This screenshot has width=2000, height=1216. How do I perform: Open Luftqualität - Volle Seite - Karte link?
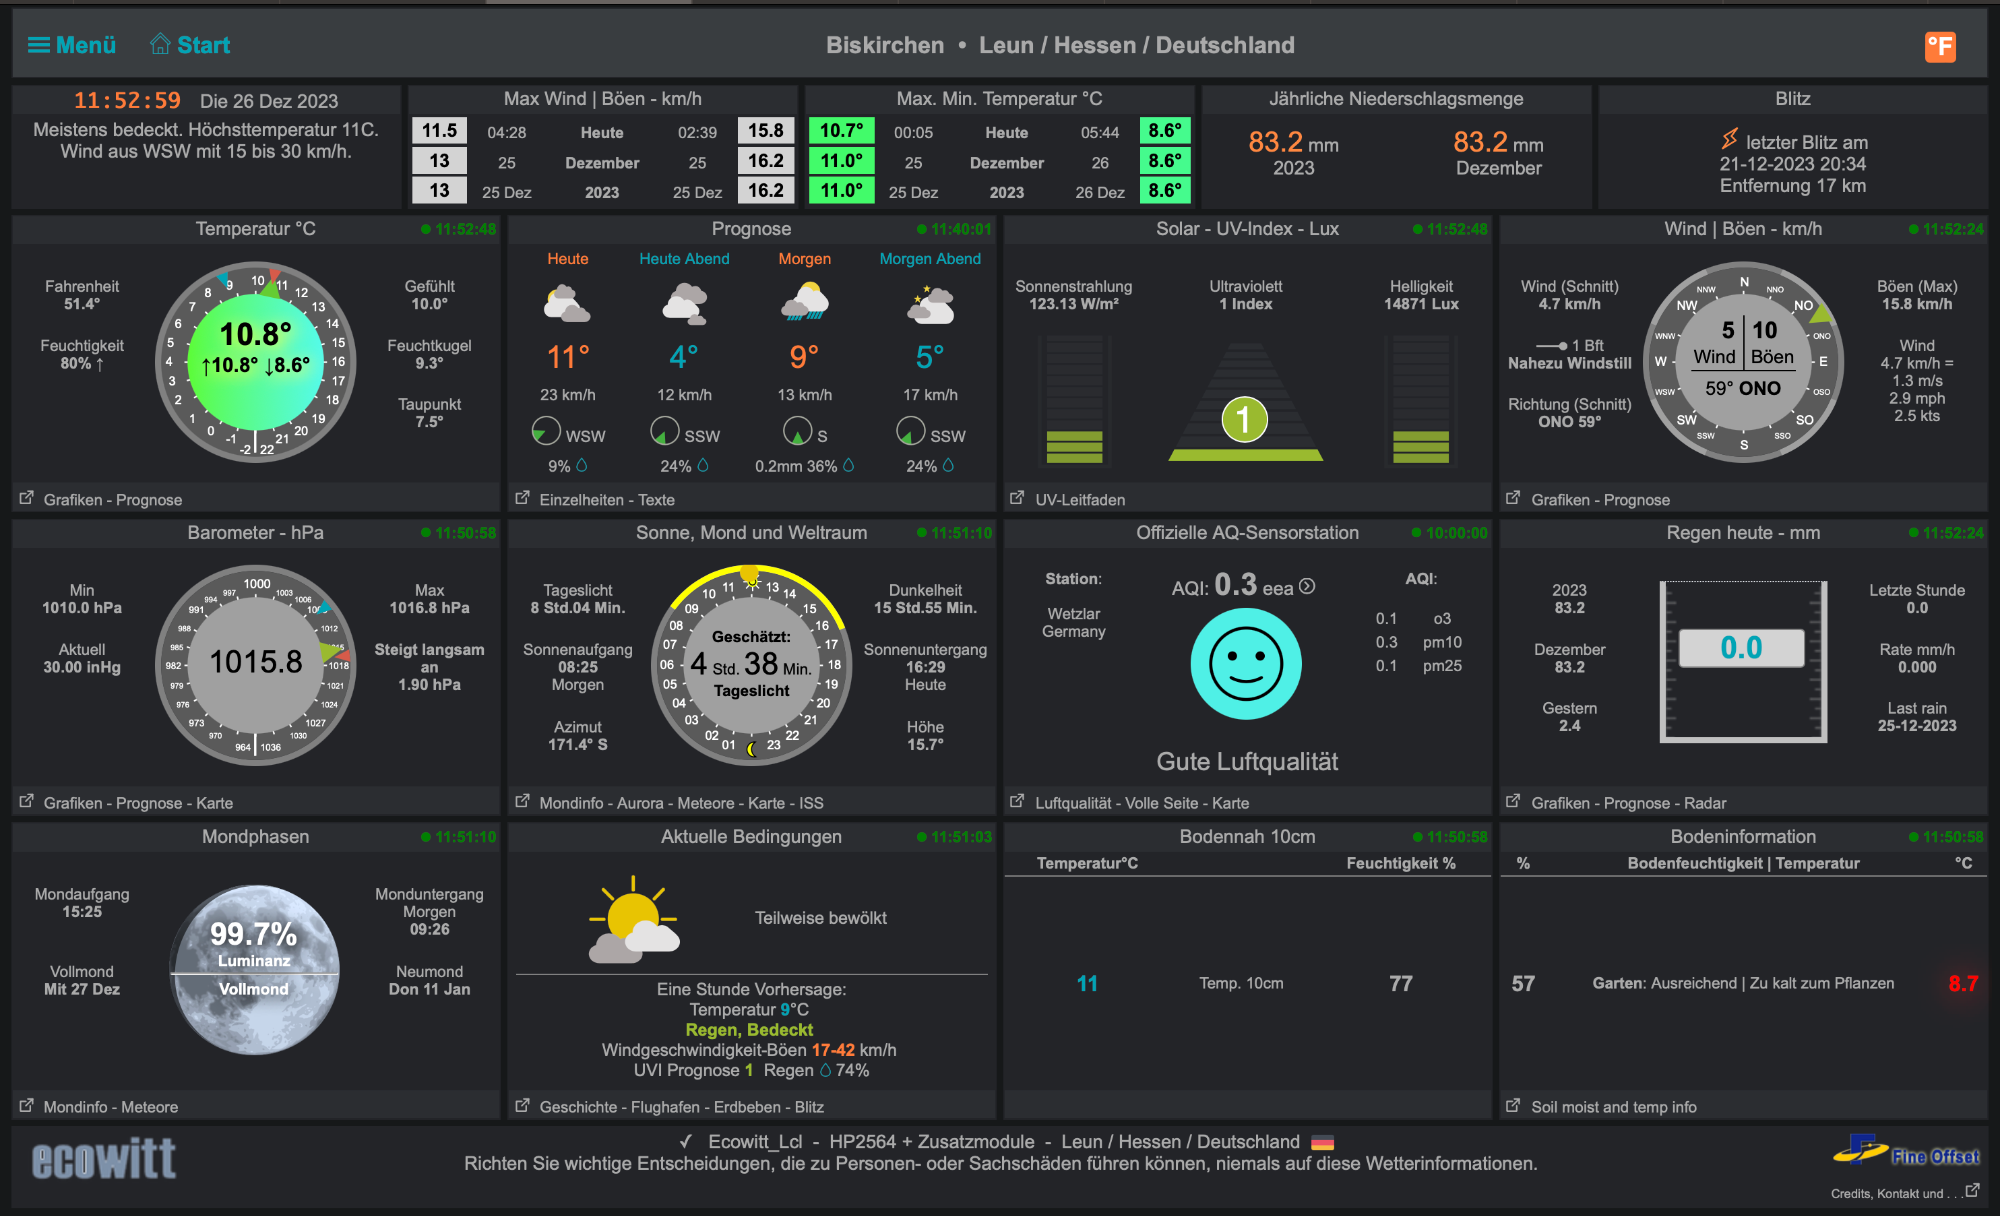pos(1141,803)
